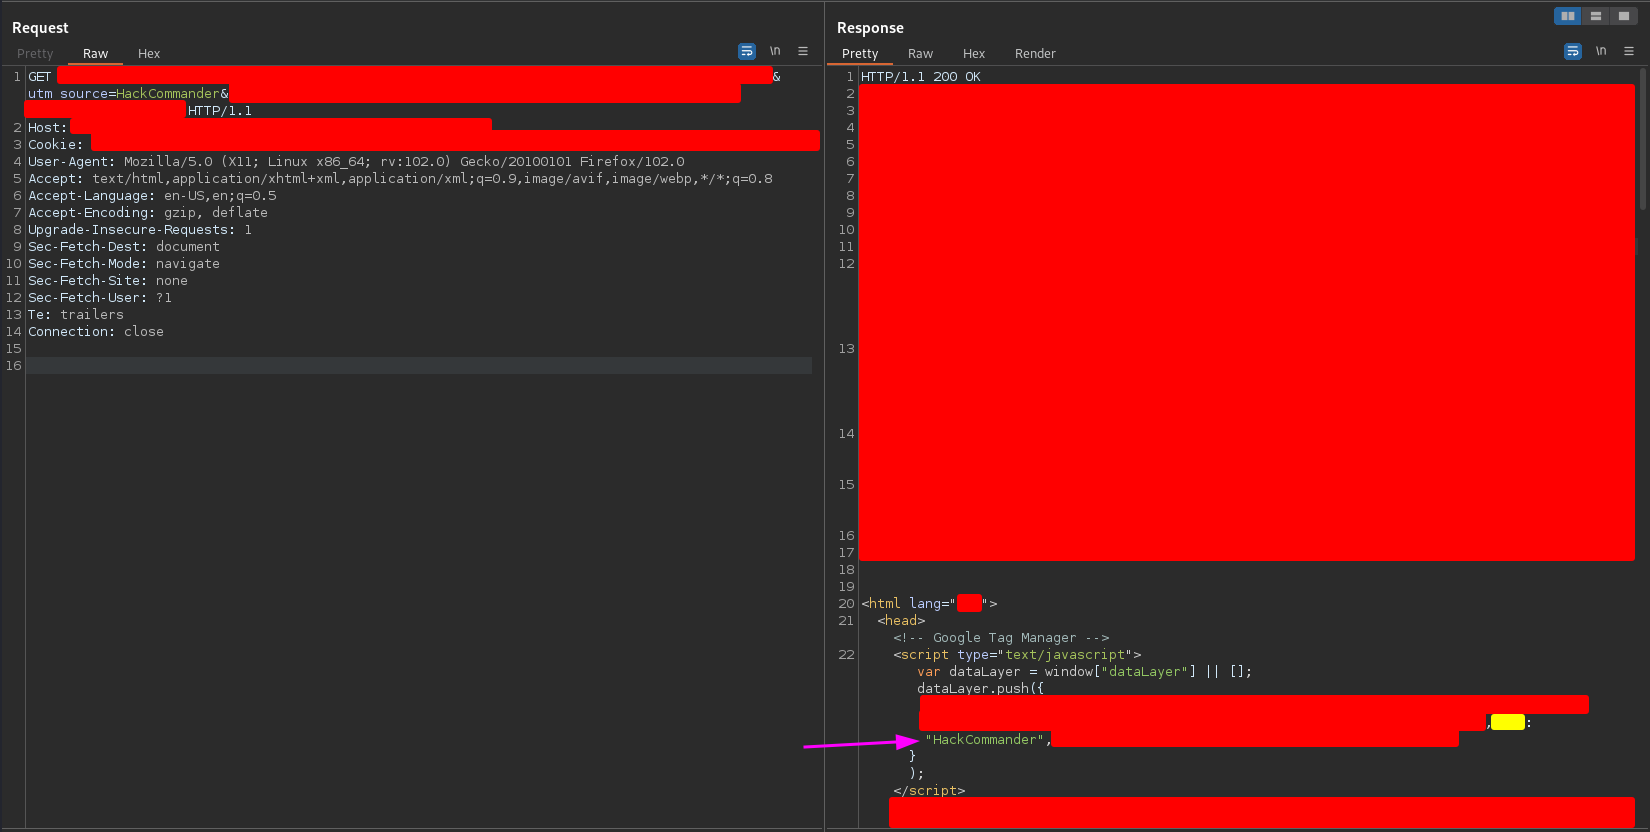
Task: Click the Sec-Fetch-User: ?1 line
Action: (x=100, y=298)
